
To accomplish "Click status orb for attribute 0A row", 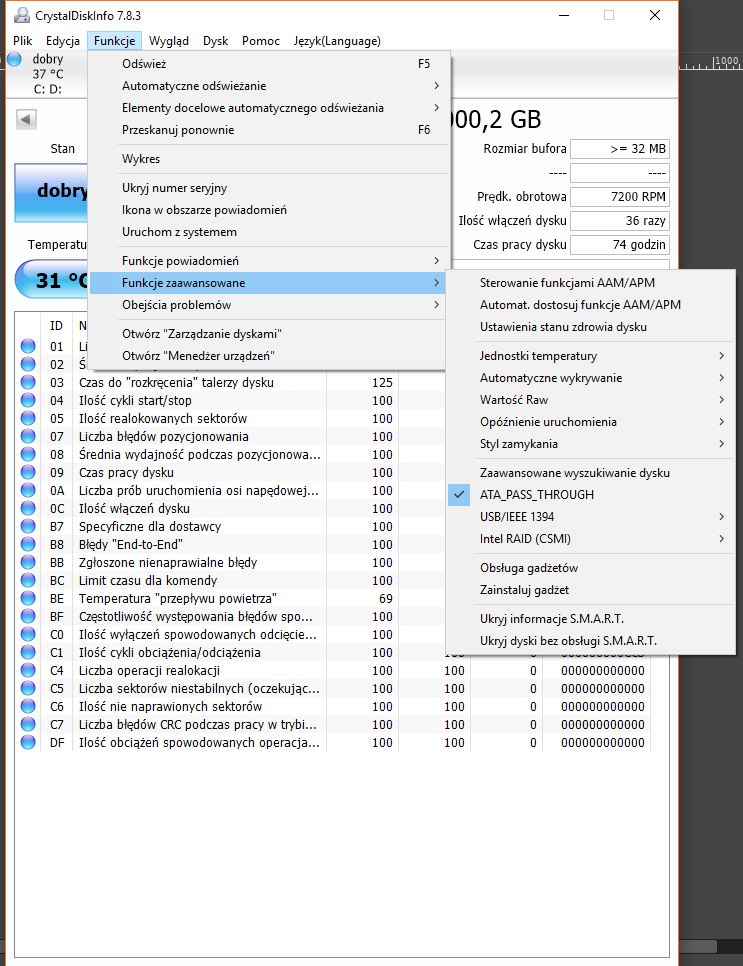I will (x=28, y=490).
